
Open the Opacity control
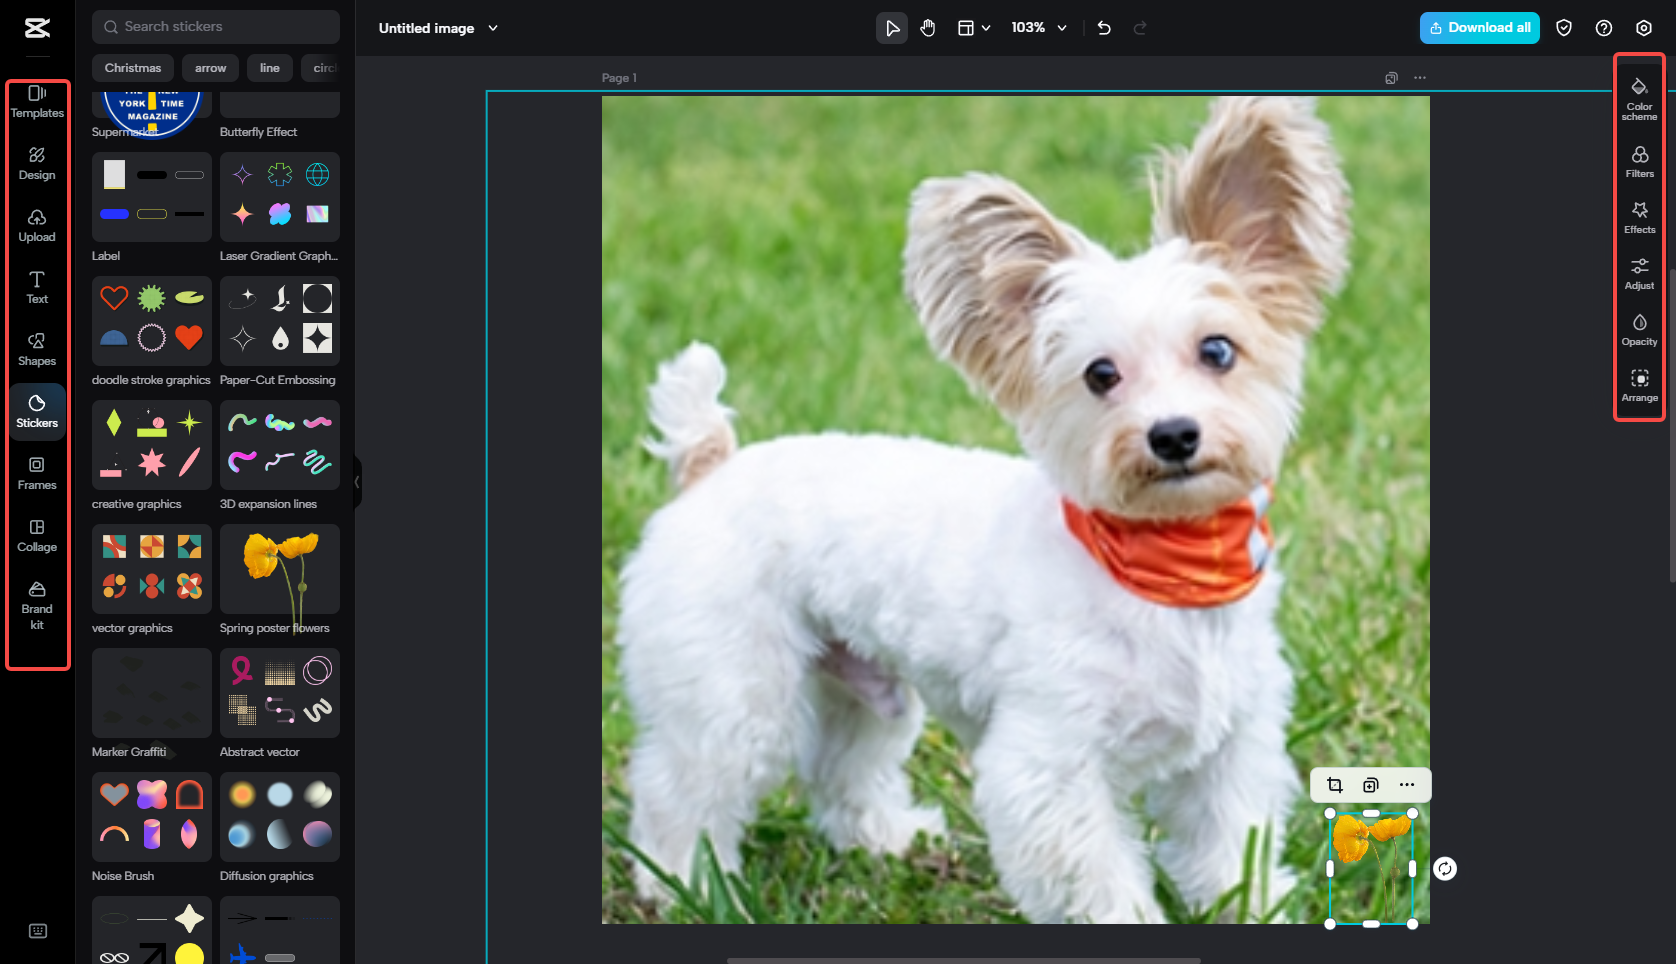coord(1640,329)
